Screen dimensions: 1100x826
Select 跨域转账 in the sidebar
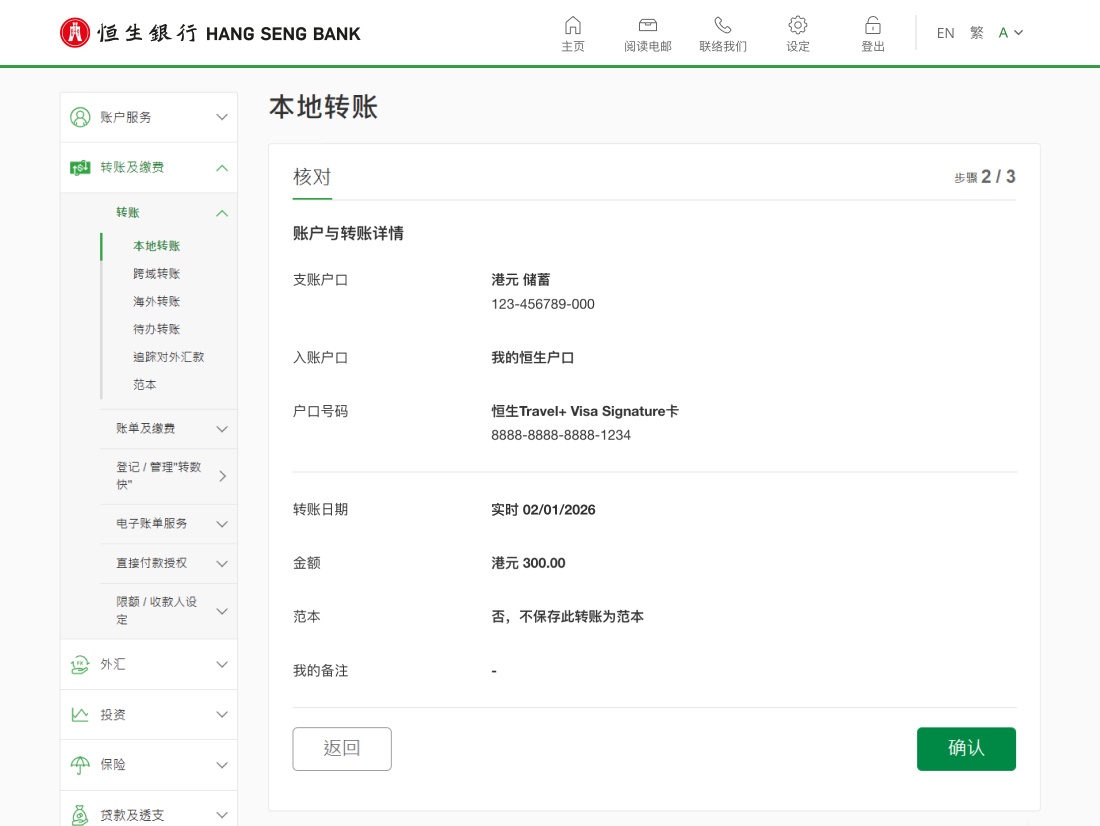[x=155, y=273]
